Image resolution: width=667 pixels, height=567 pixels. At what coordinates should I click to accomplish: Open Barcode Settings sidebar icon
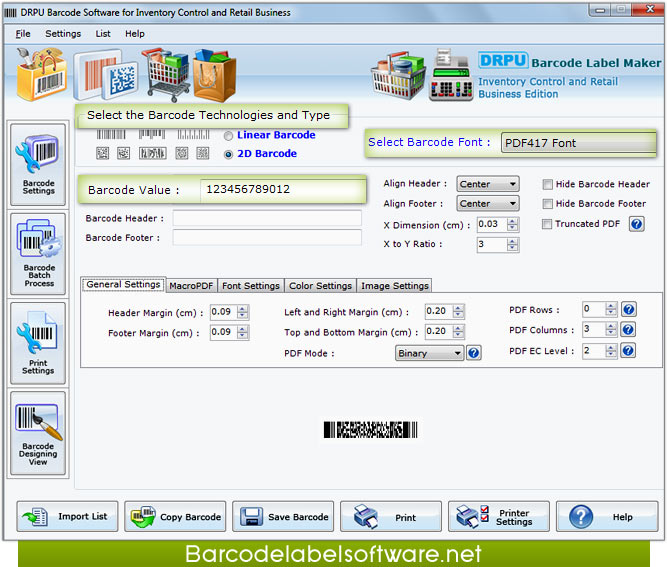tap(38, 164)
